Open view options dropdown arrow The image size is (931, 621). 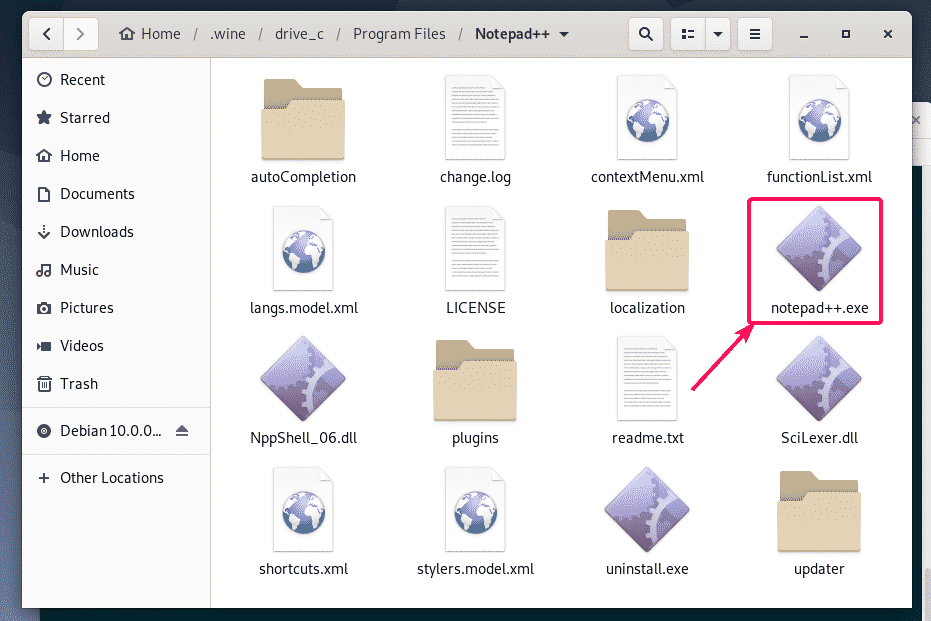point(718,34)
